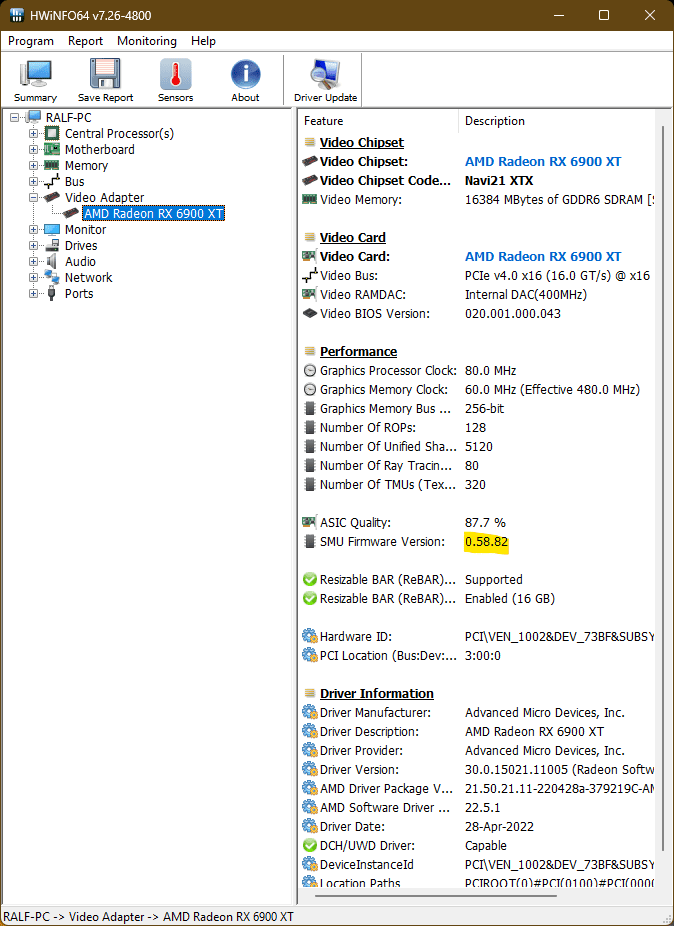674x926 pixels.
Task: Select the 020.001.000.043 BIOS version value
Action: coord(513,313)
